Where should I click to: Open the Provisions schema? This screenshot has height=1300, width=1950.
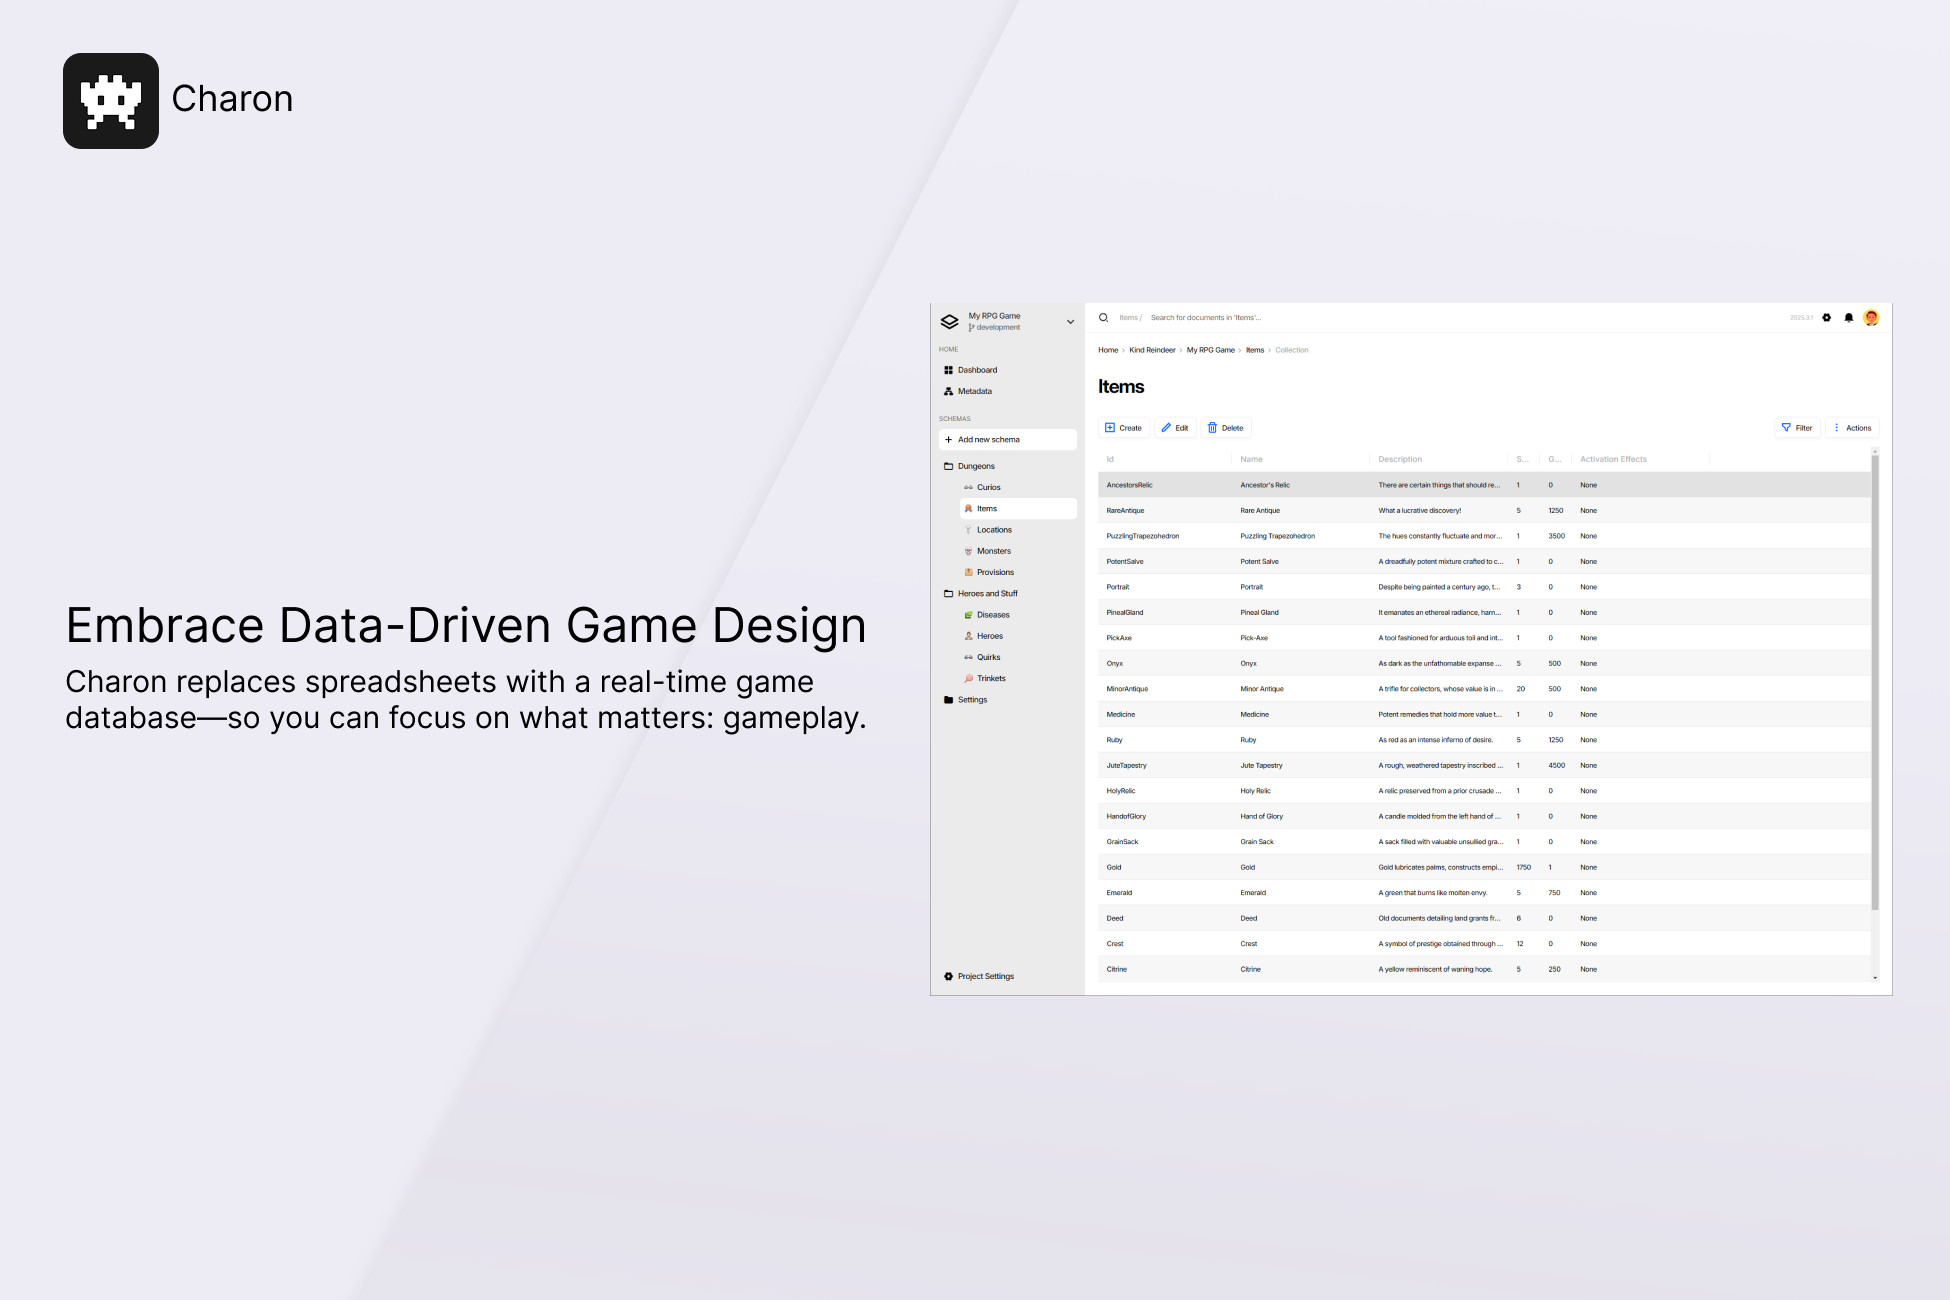[995, 571]
